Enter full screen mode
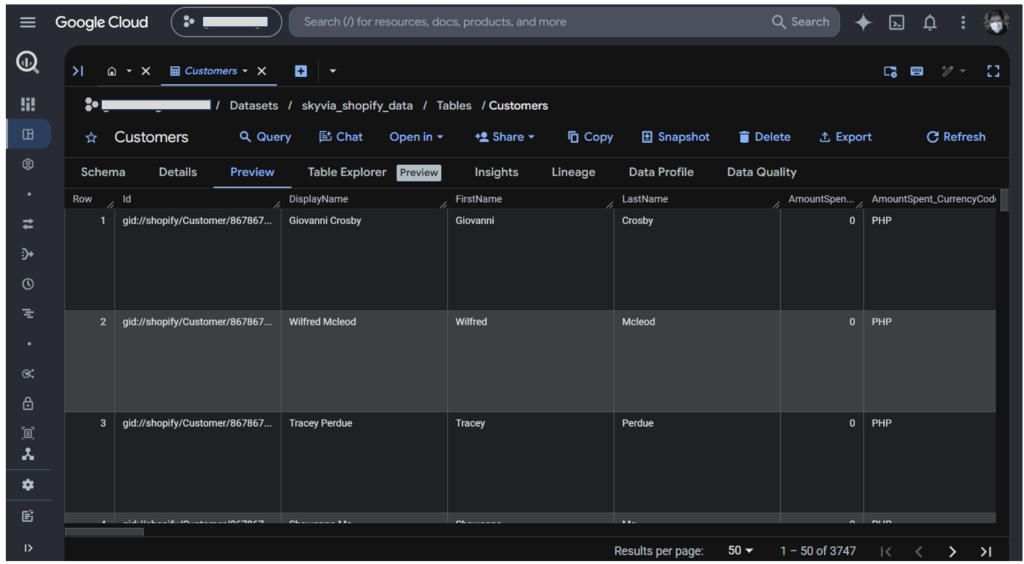The image size is (1024, 564). coord(993,71)
